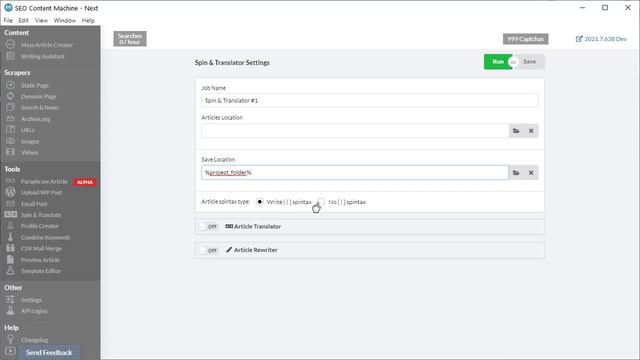Viewport: 640px width, 360px height.
Task: Click into the Job Name field
Action: [369, 100]
